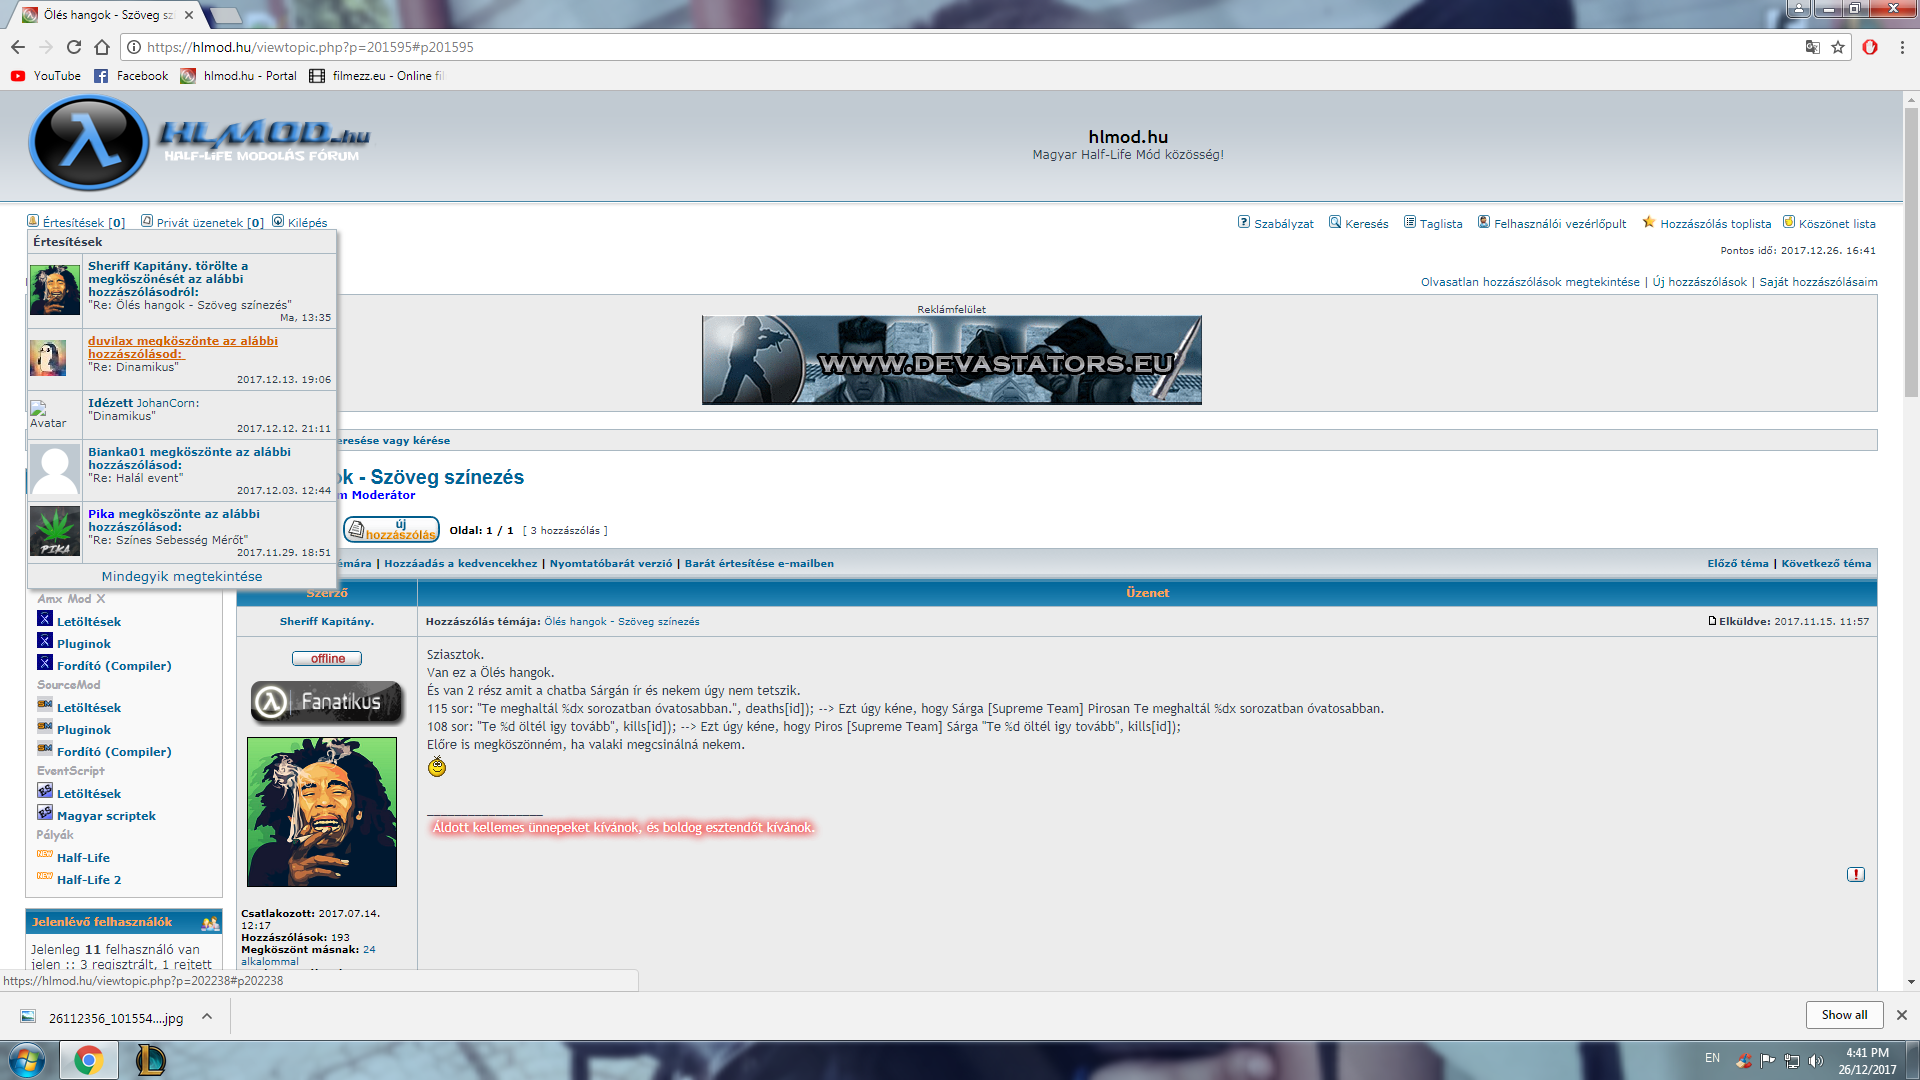Click Show all downloads button
This screenshot has height=1080, width=1920.
1844,1014
